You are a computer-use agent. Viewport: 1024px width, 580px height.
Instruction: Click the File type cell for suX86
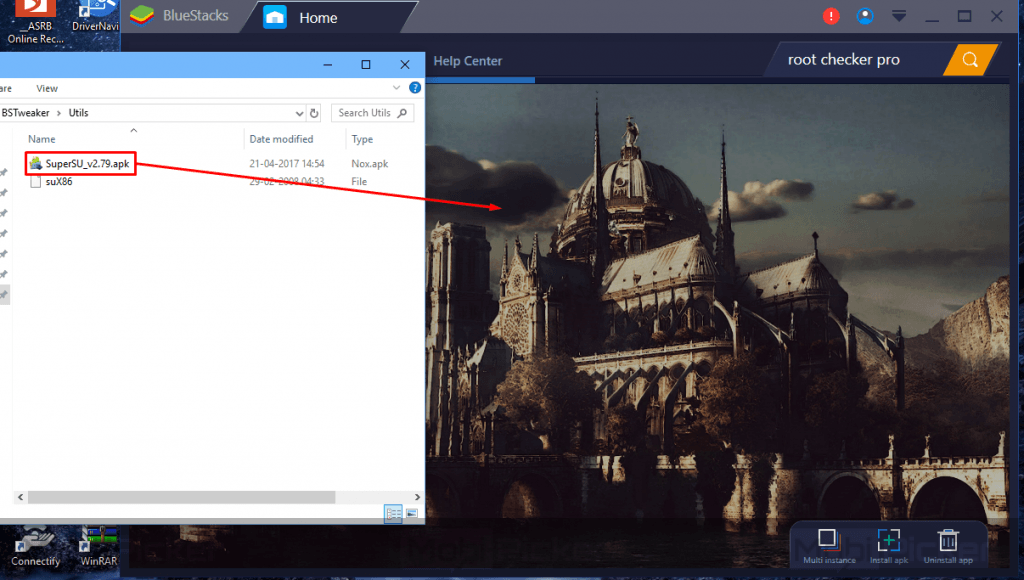(x=359, y=182)
